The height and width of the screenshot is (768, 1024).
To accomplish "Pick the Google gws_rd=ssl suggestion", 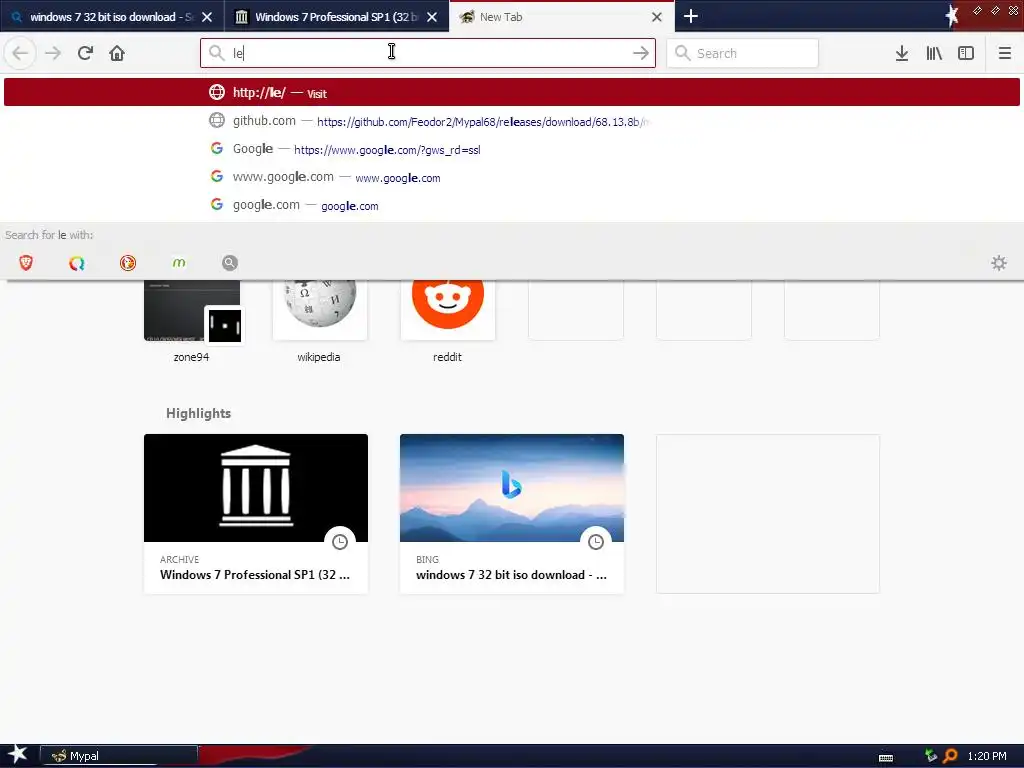I will 512,149.
